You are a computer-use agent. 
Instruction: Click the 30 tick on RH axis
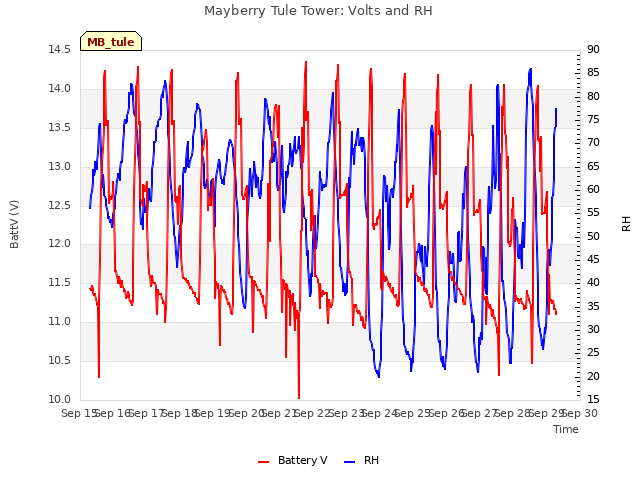coord(593,329)
